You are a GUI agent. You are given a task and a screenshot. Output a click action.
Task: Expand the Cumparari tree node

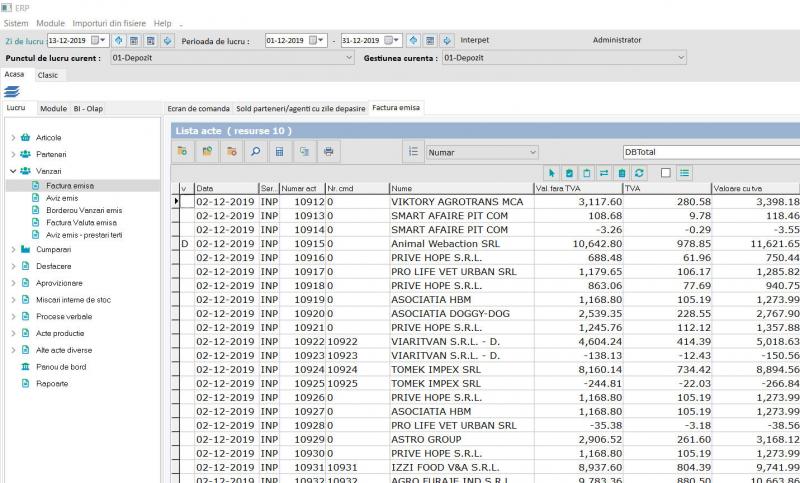point(12,249)
